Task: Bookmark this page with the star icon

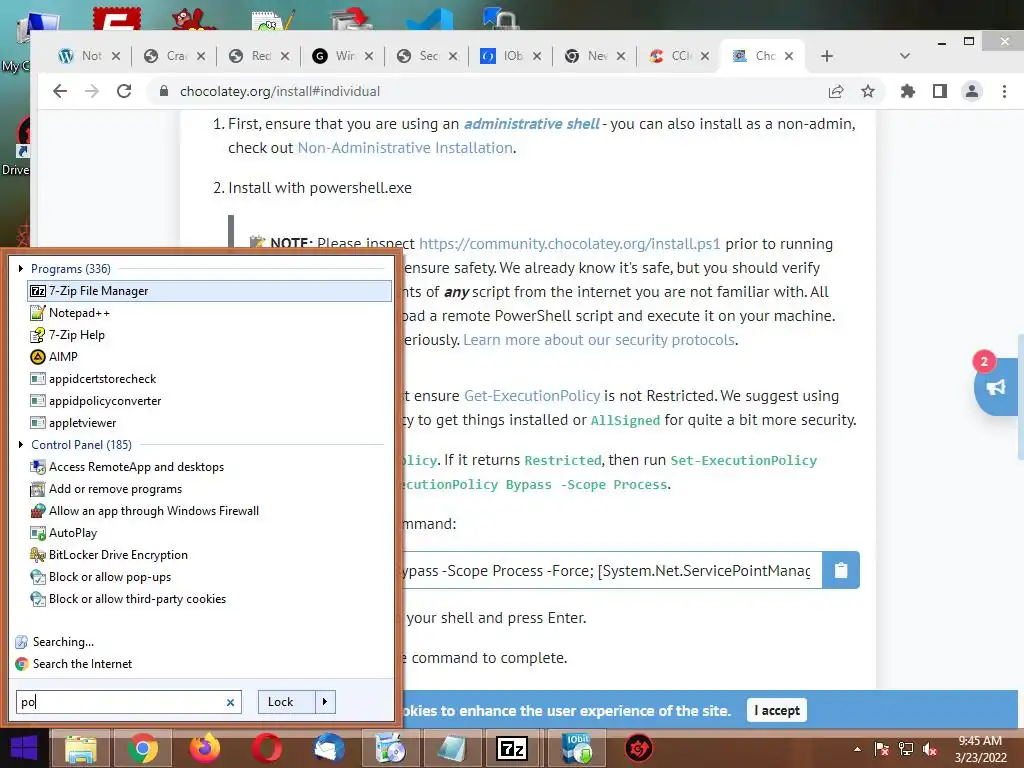Action: pyautogui.click(x=868, y=91)
